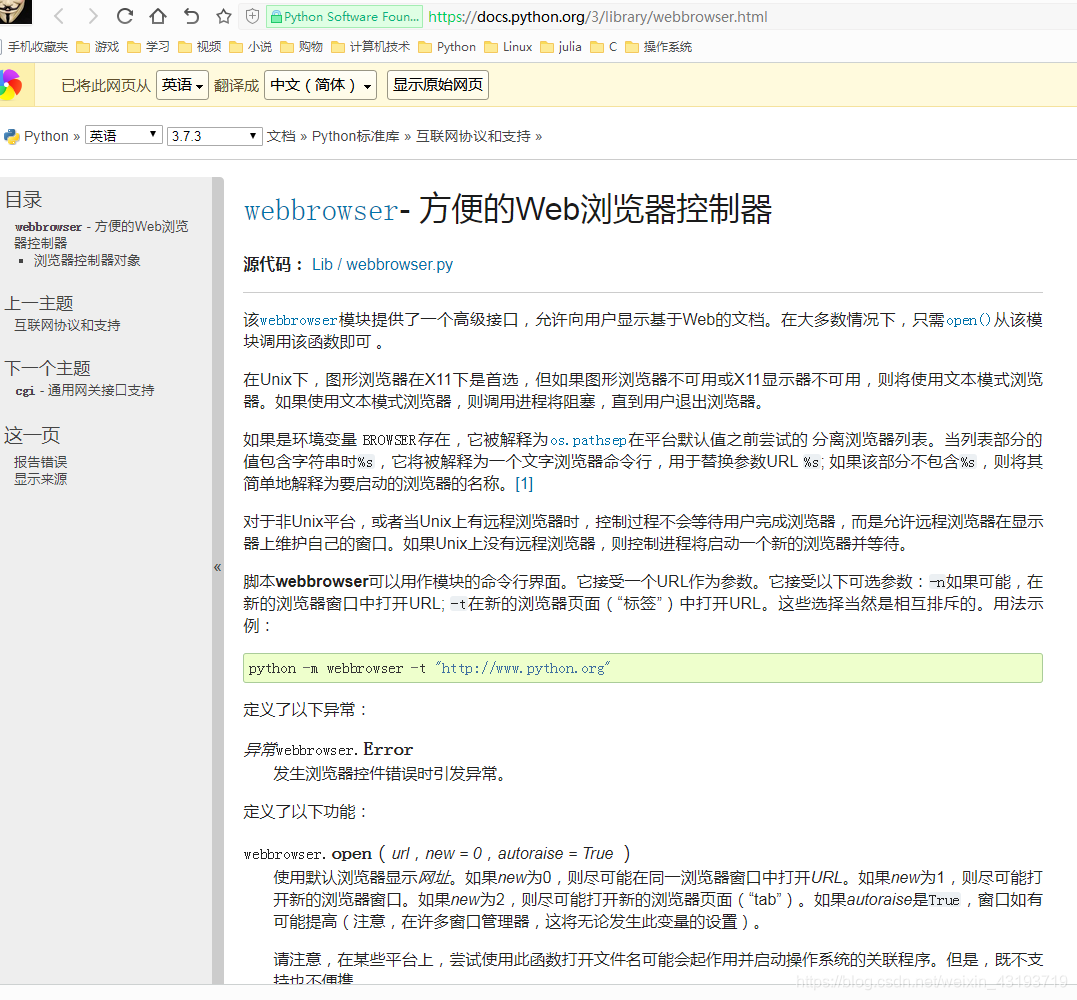Click the Python标准库 breadcrumb link
Viewport: 1077px width, 1000px height.
(x=356, y=136)
